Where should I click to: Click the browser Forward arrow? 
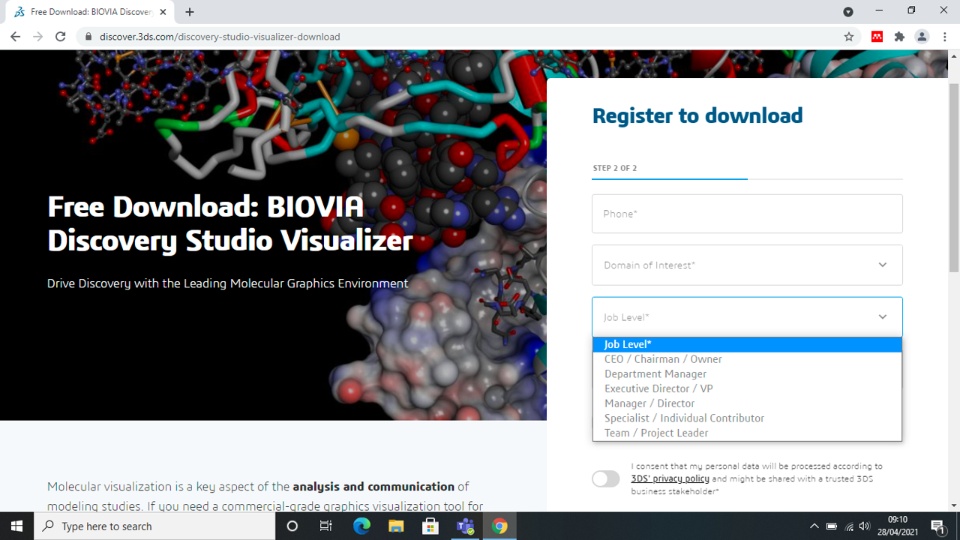(38, 37)
